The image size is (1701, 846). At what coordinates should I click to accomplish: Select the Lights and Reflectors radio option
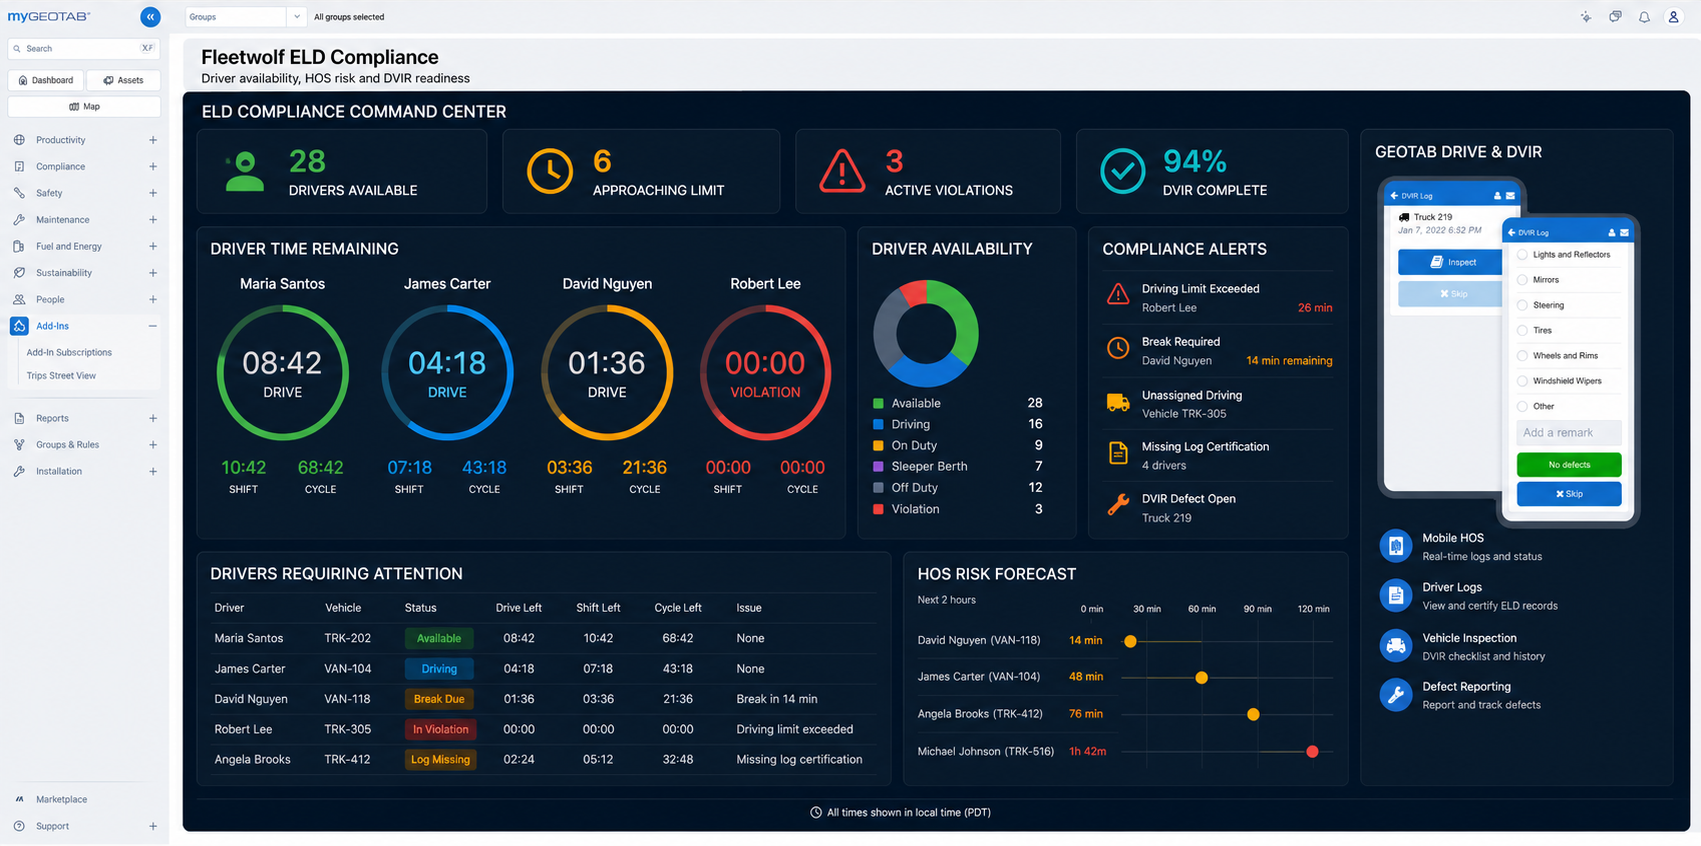(x=1523, y=255)
